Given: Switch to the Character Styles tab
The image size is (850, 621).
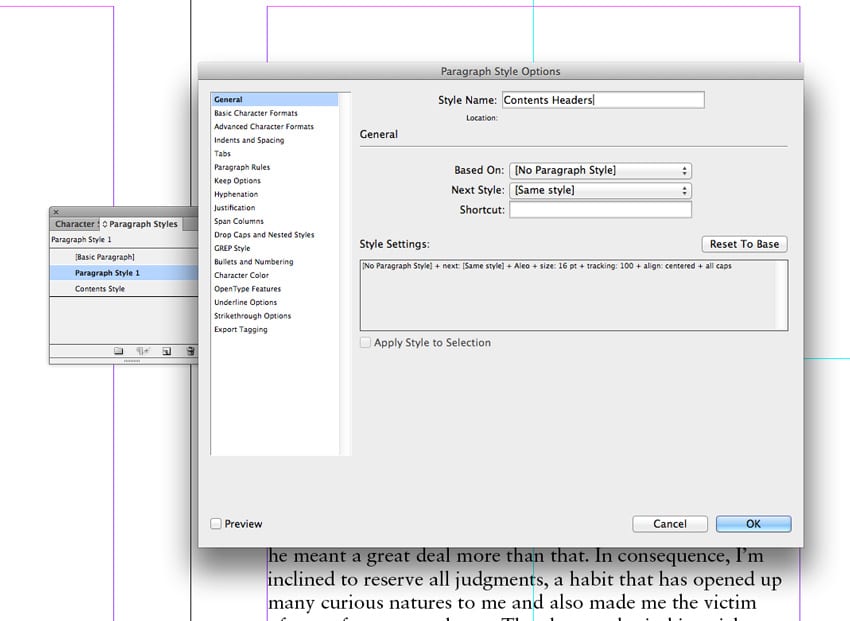Looking at the screenshot, I should [75, 224].
